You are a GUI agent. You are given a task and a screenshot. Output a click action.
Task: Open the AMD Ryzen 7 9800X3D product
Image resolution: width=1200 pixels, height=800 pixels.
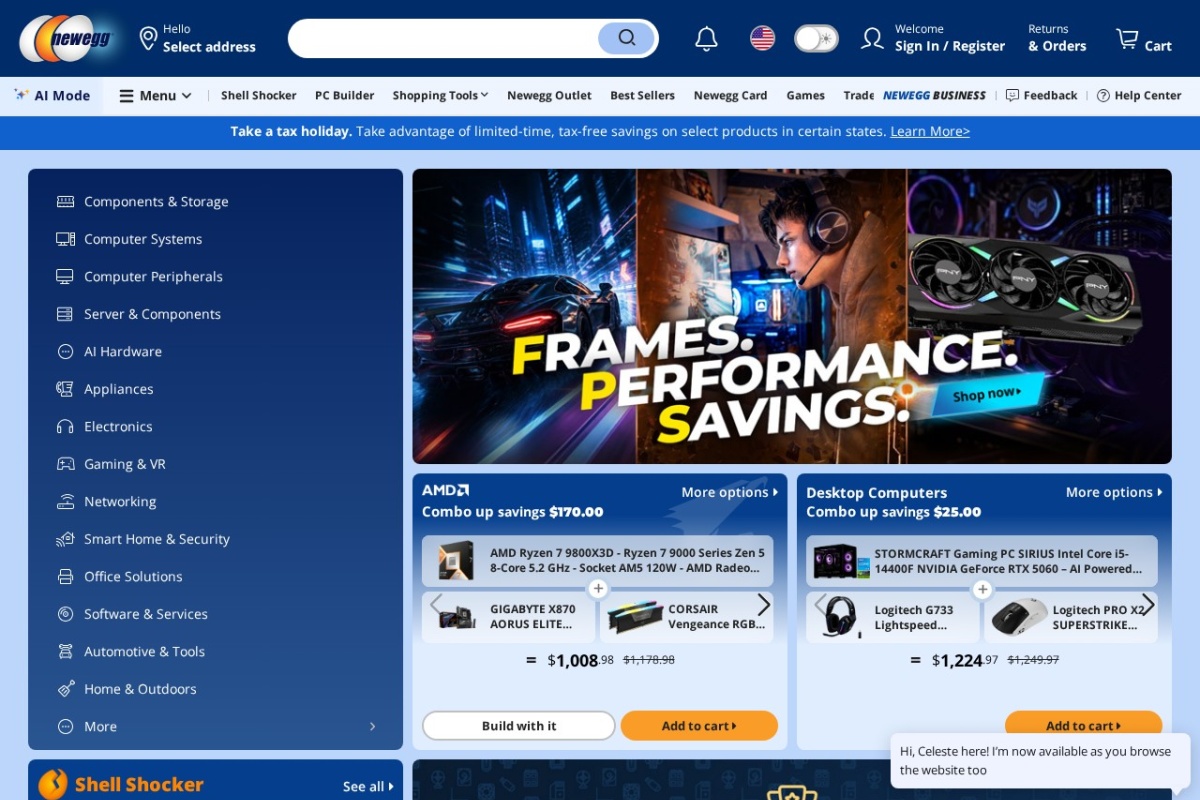pos(597,561)
